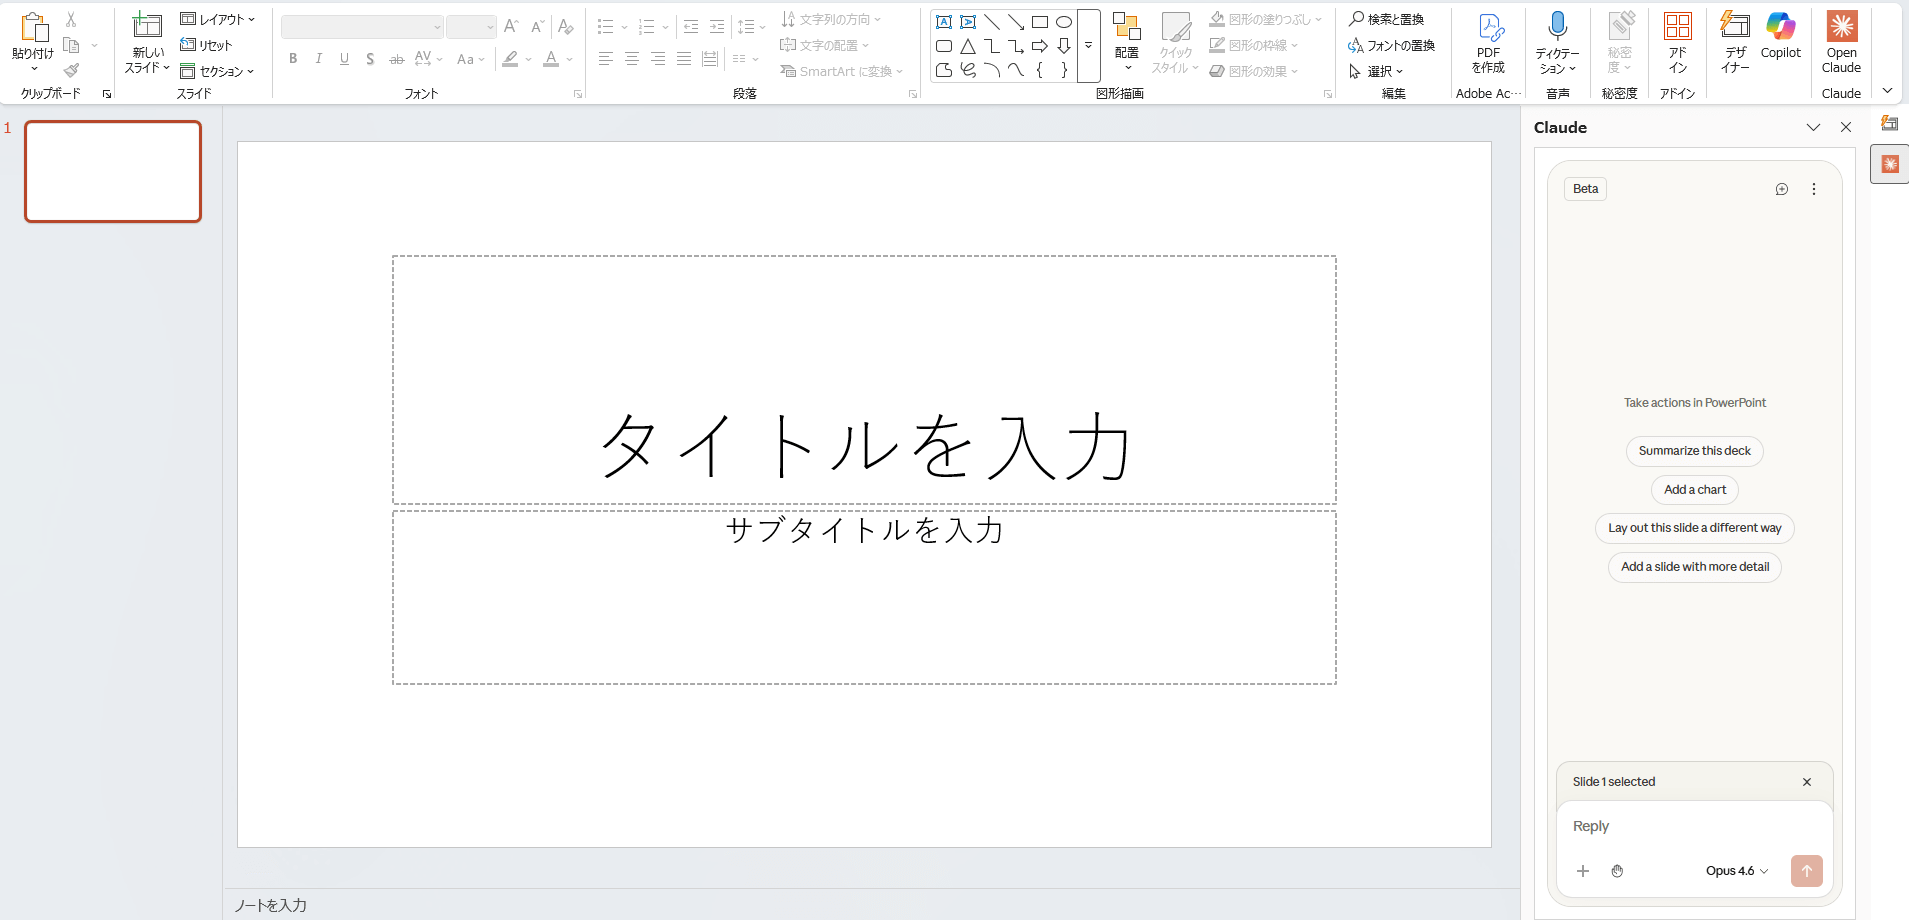Open the Designer icon in ribbon
The width and height of the screenshot is (1909, 920).
click(1735, 27)
